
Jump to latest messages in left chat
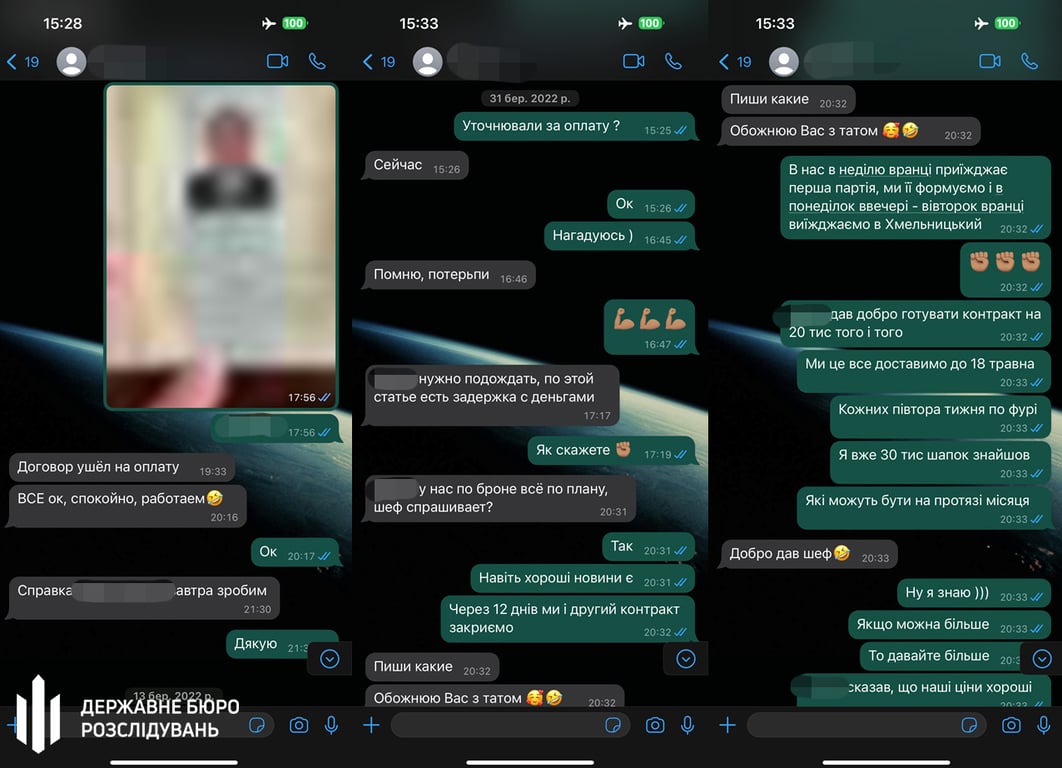pos(329,659)
